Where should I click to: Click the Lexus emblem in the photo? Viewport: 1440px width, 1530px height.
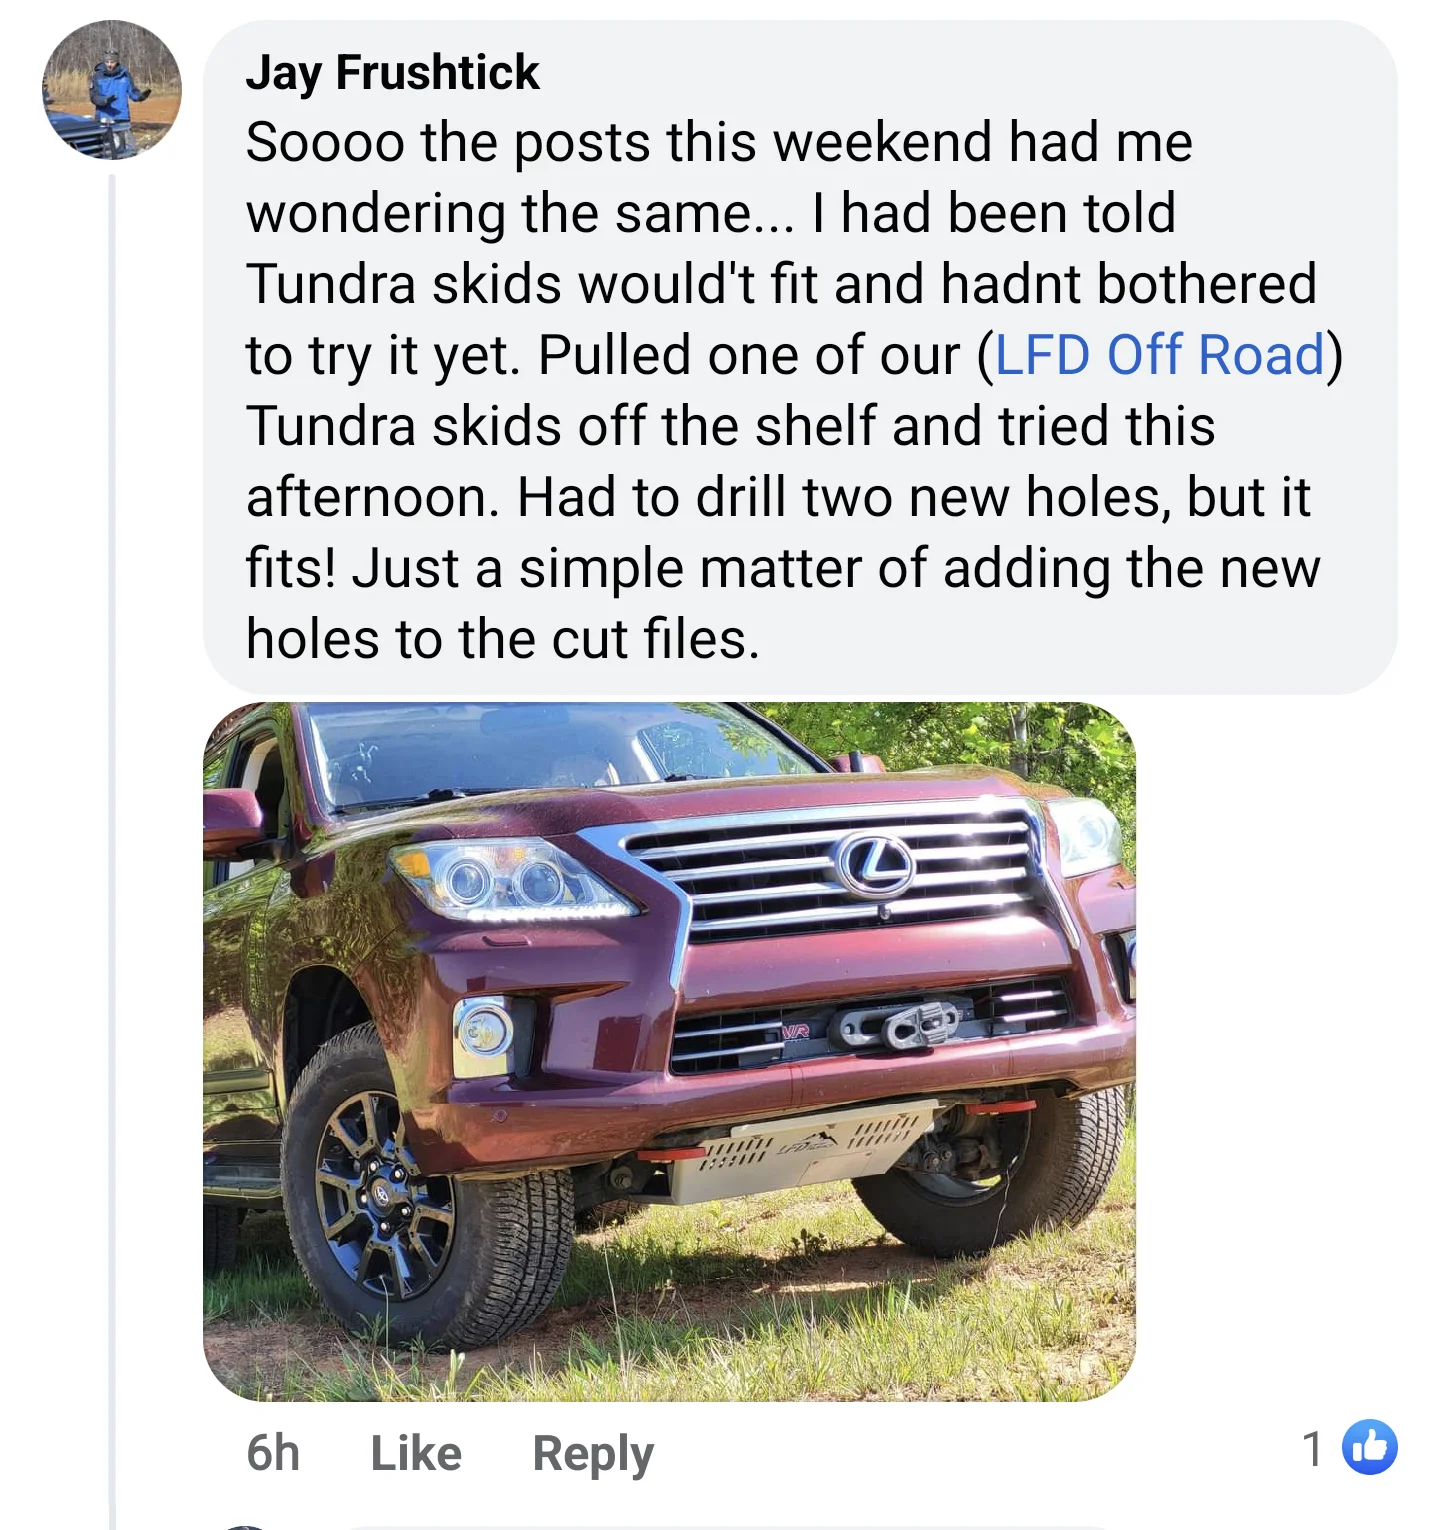point(875,863)
